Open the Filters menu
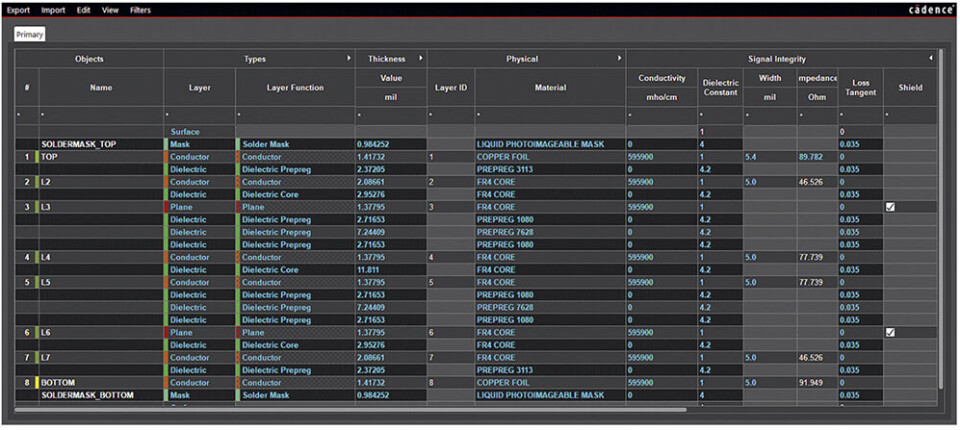Image resolution: width=960 pixels, height=430 pixels. tap(140, 10)
